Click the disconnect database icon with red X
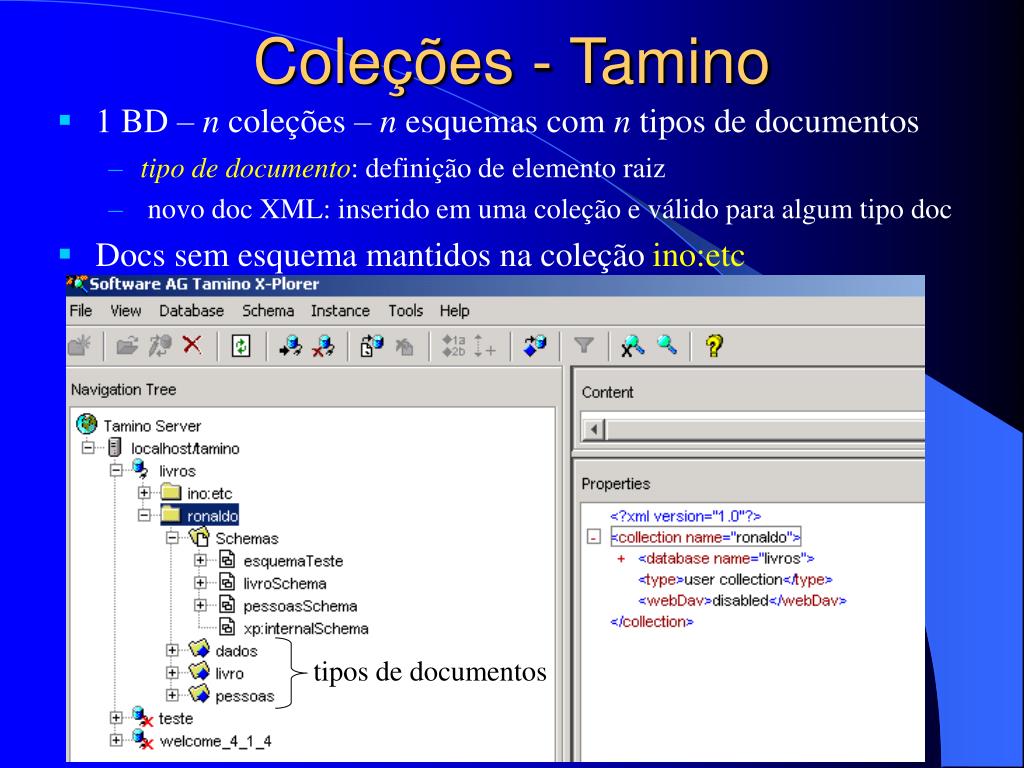 323,345
